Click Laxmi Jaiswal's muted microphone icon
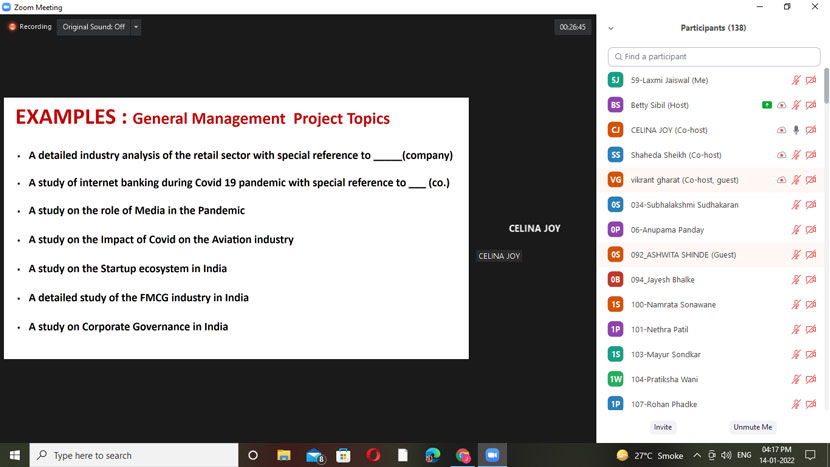 [x=796, y=80]
